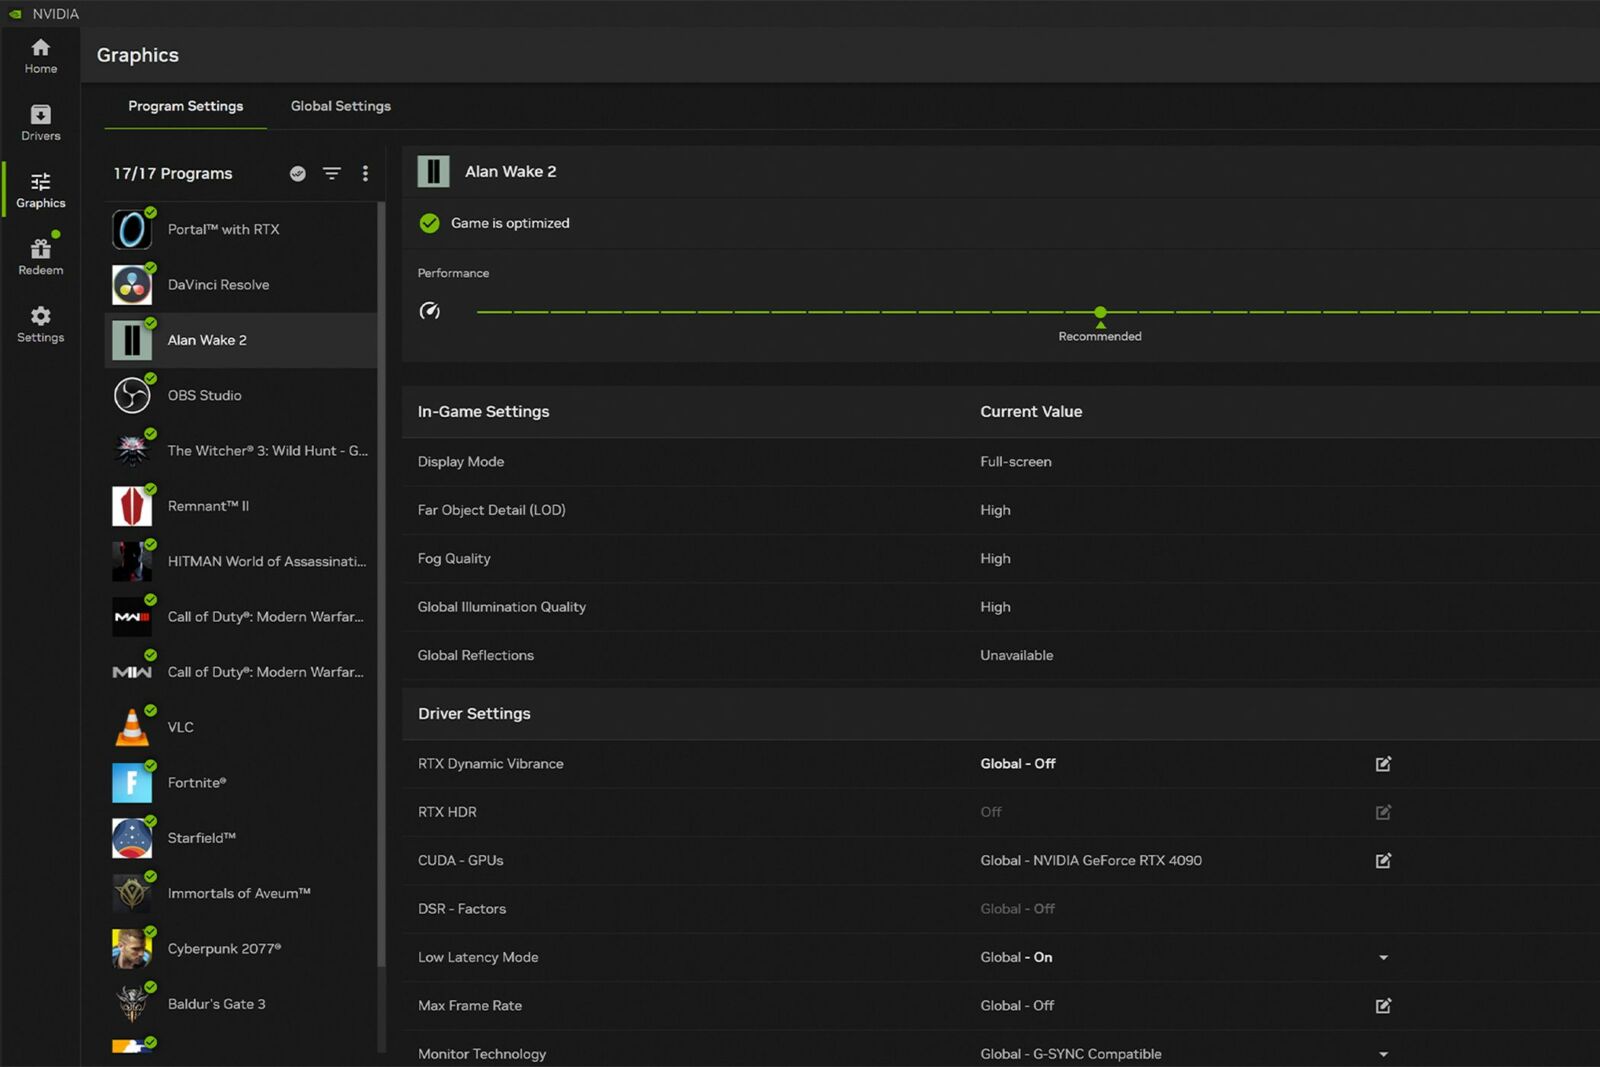Select Portal with RTX program icon

click(x=132, y=230)
